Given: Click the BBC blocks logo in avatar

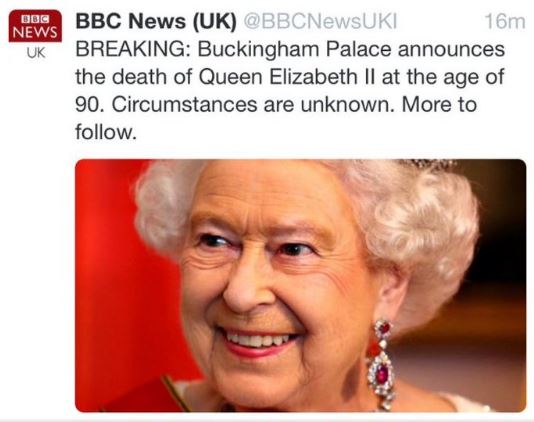Looking at the screenshot, I should (35, 19).
